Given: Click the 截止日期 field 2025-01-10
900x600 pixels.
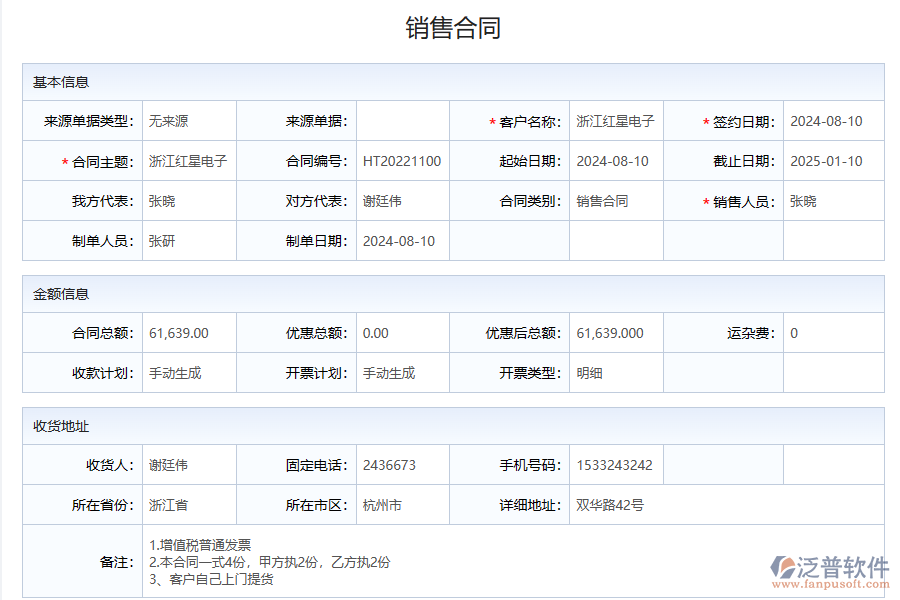Looking at the screenshot, I should pyautogui.click(x=825, y=160).
